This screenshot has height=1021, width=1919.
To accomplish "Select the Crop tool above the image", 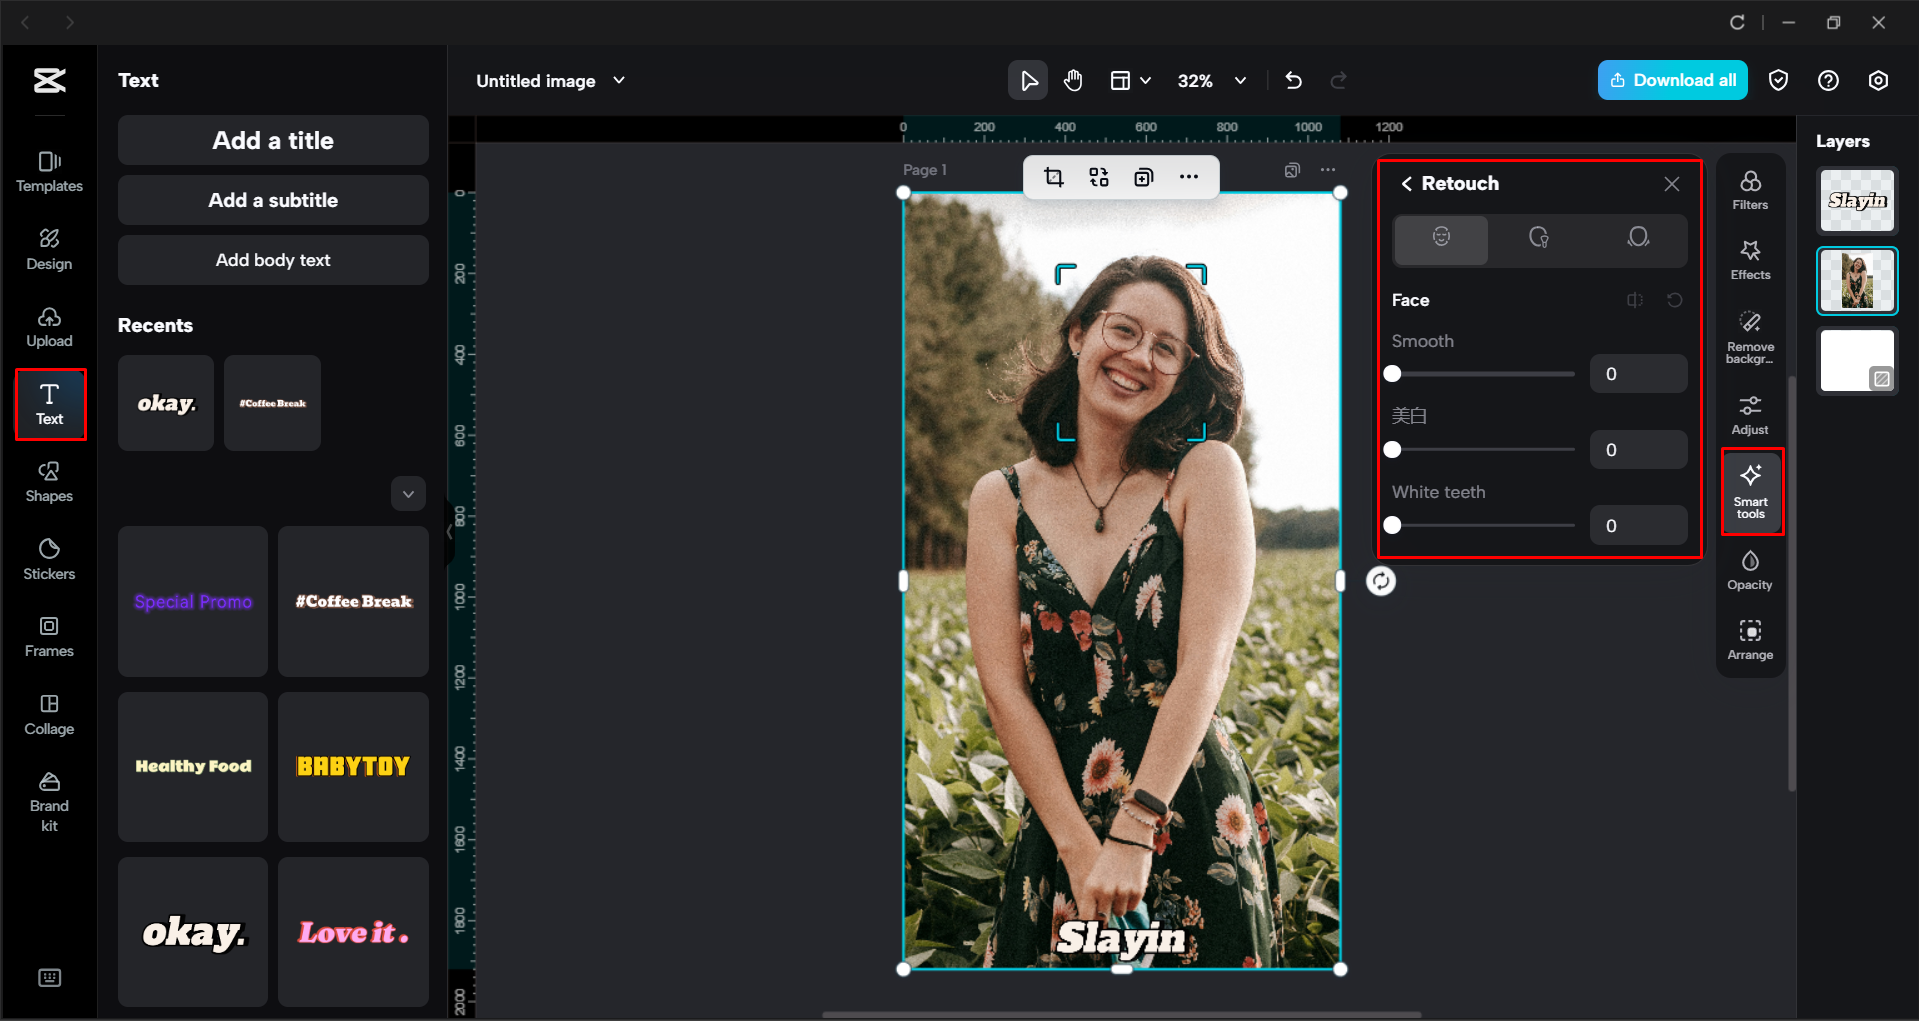I will coord(1053,176).
